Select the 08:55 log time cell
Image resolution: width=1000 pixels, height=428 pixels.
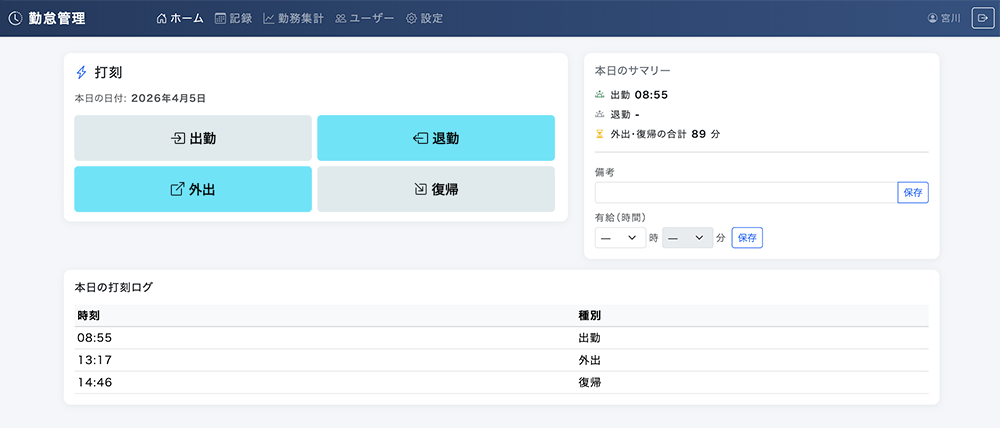pos(94,338)
